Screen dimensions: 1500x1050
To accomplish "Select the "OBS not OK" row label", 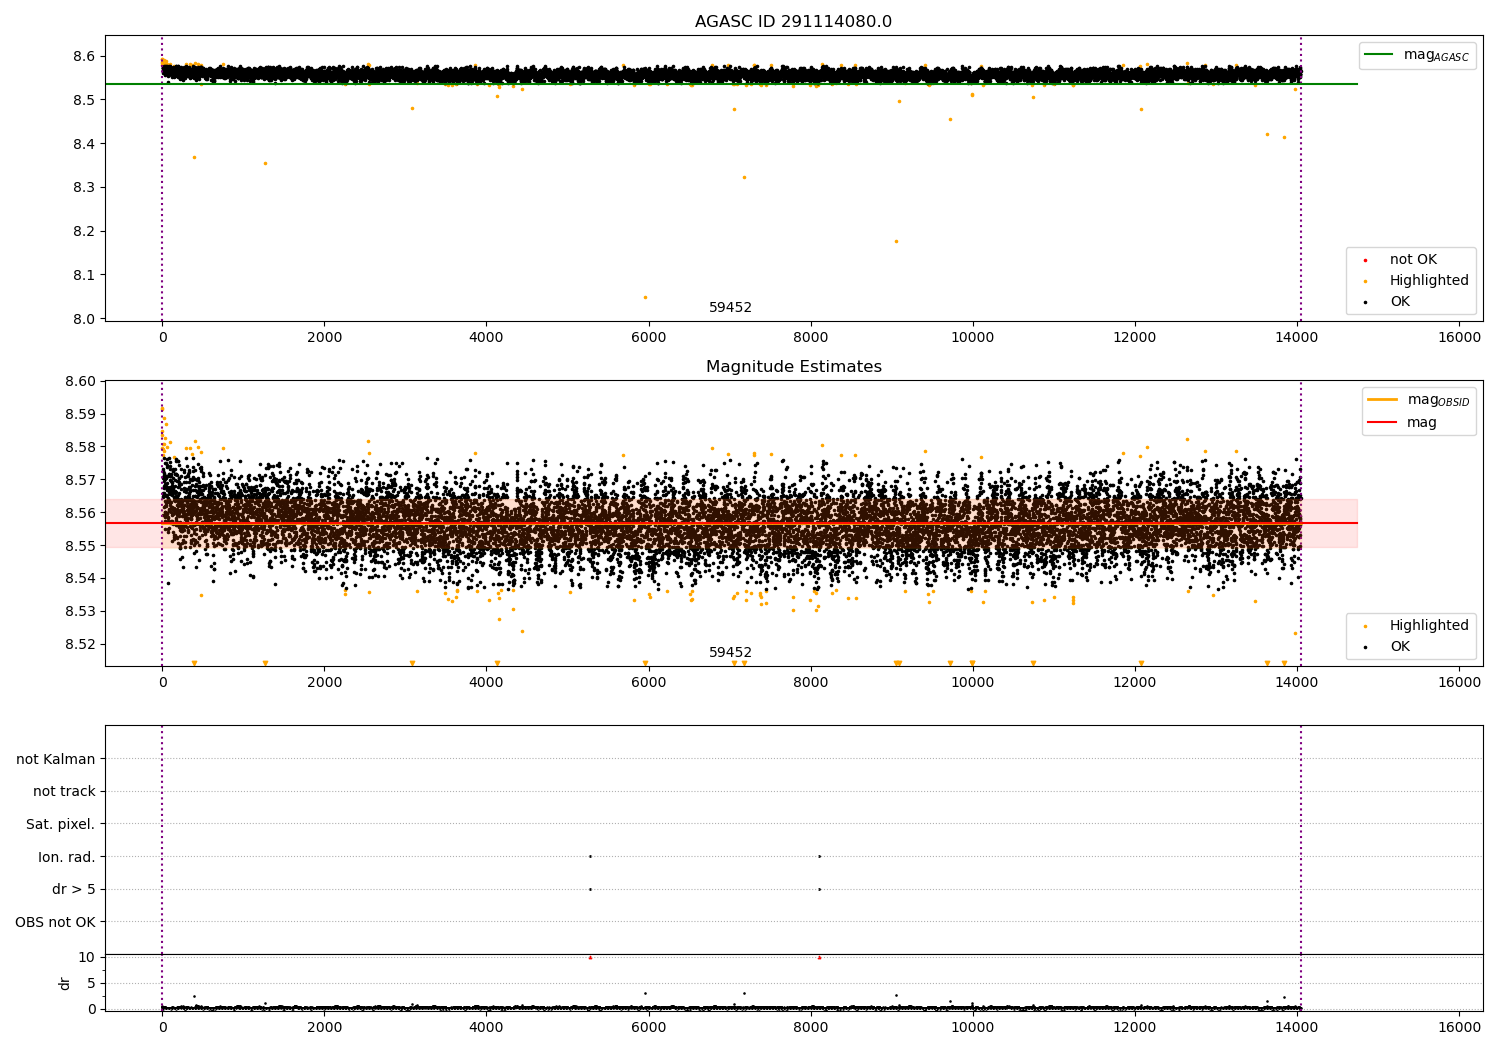I will [x=55, y=922].
